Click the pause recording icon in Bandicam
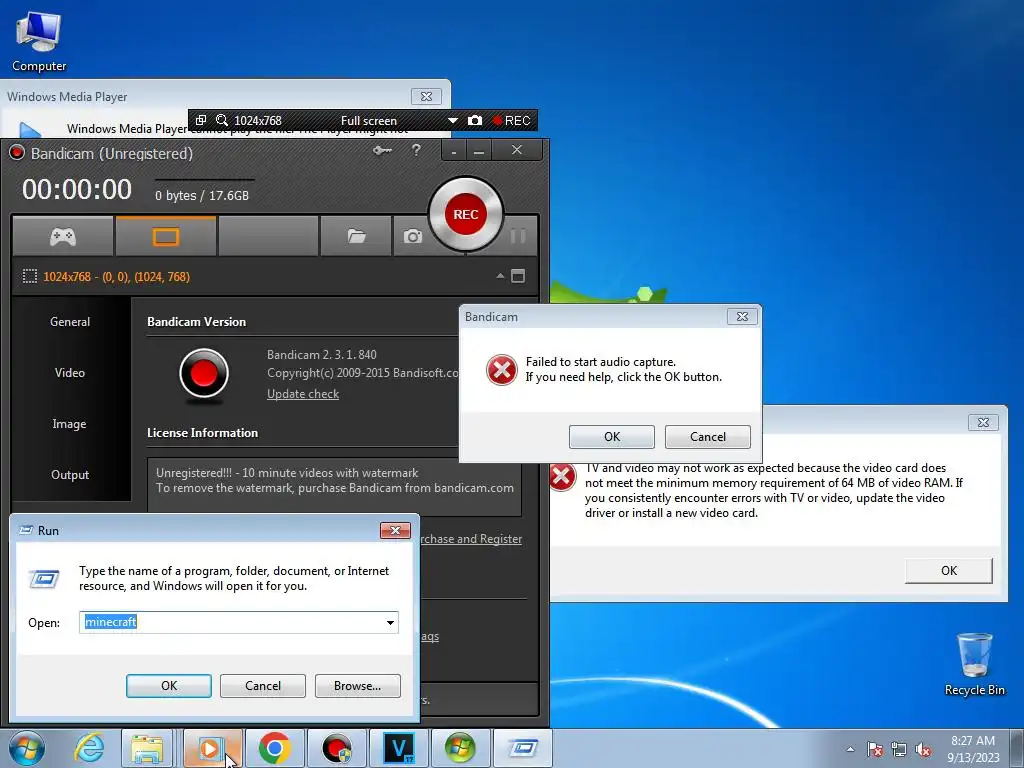The height and width of the screenshot is (768, 1024). click(518, 236)
